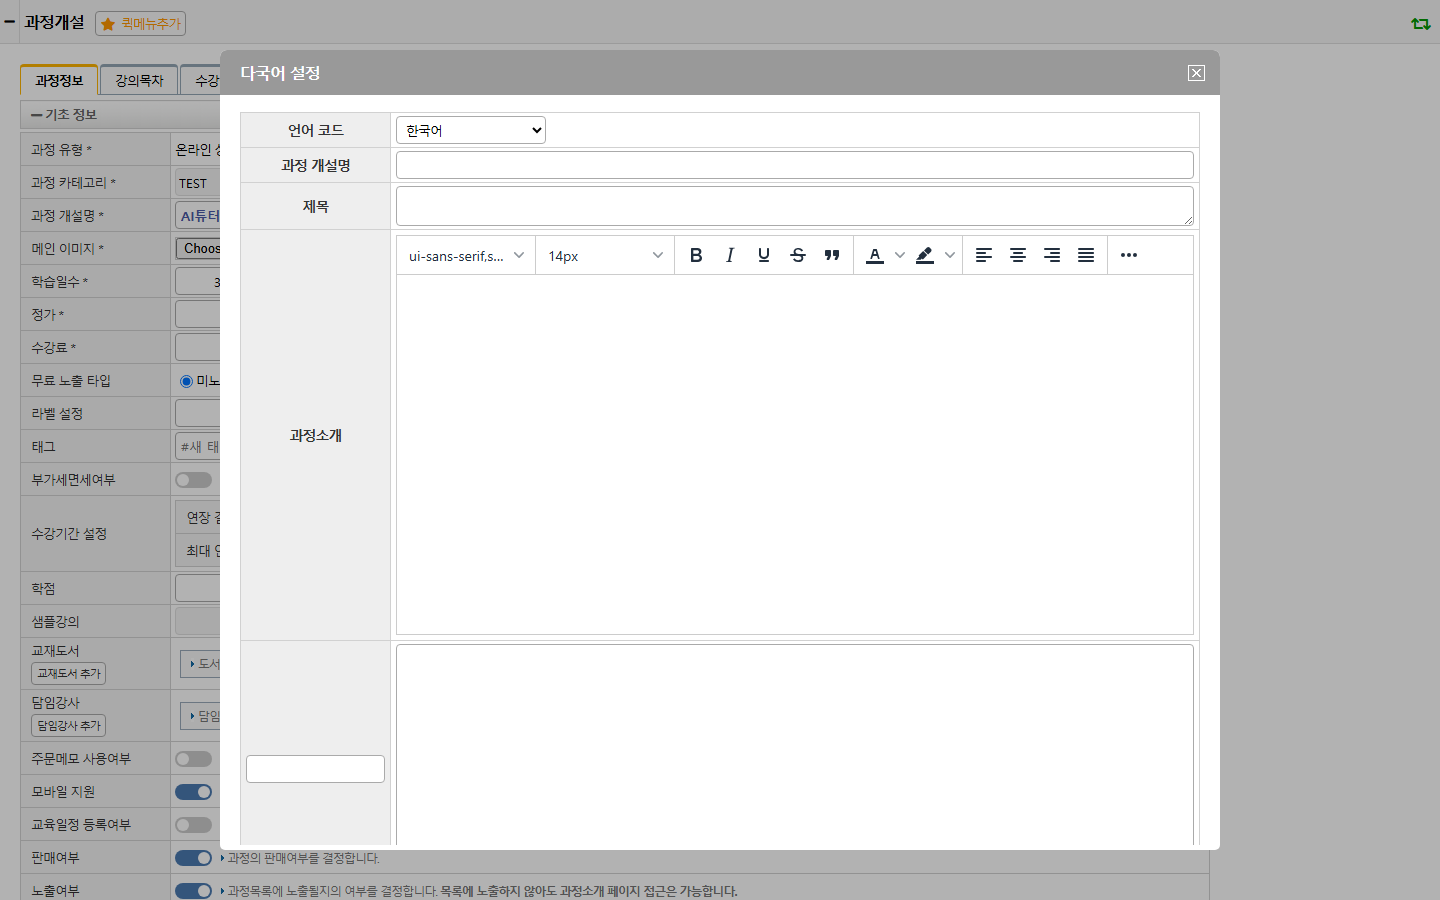Click the small input box below 과정소개 label

[x=315, y=769]
